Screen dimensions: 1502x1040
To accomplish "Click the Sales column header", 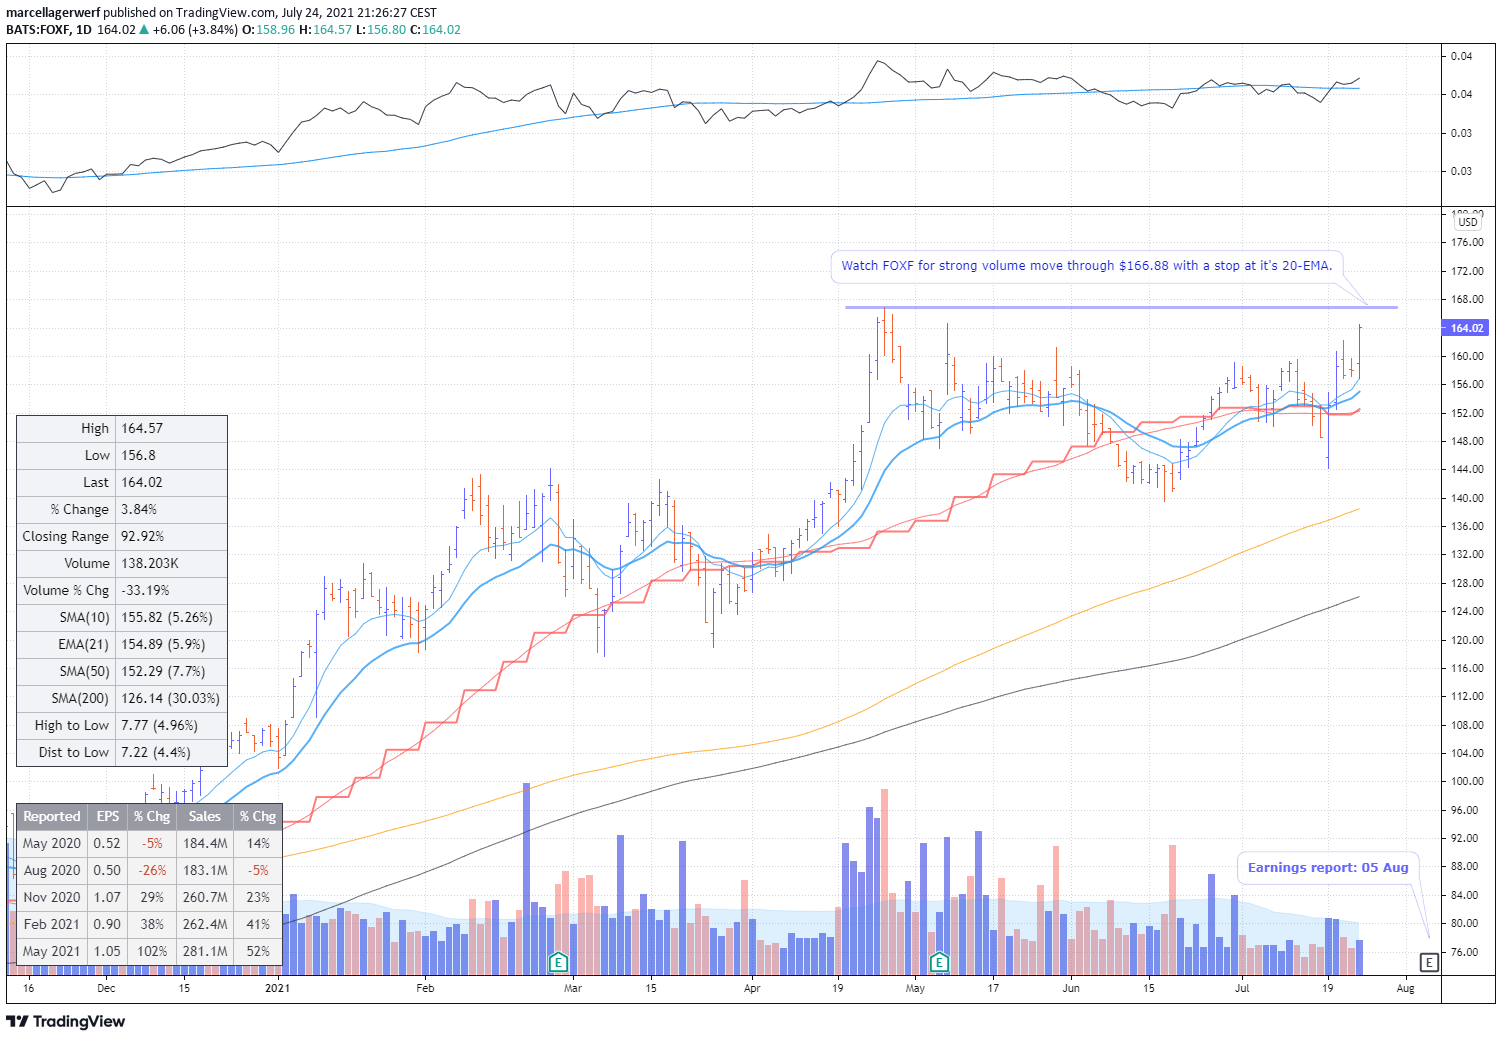I will (205, 816).
